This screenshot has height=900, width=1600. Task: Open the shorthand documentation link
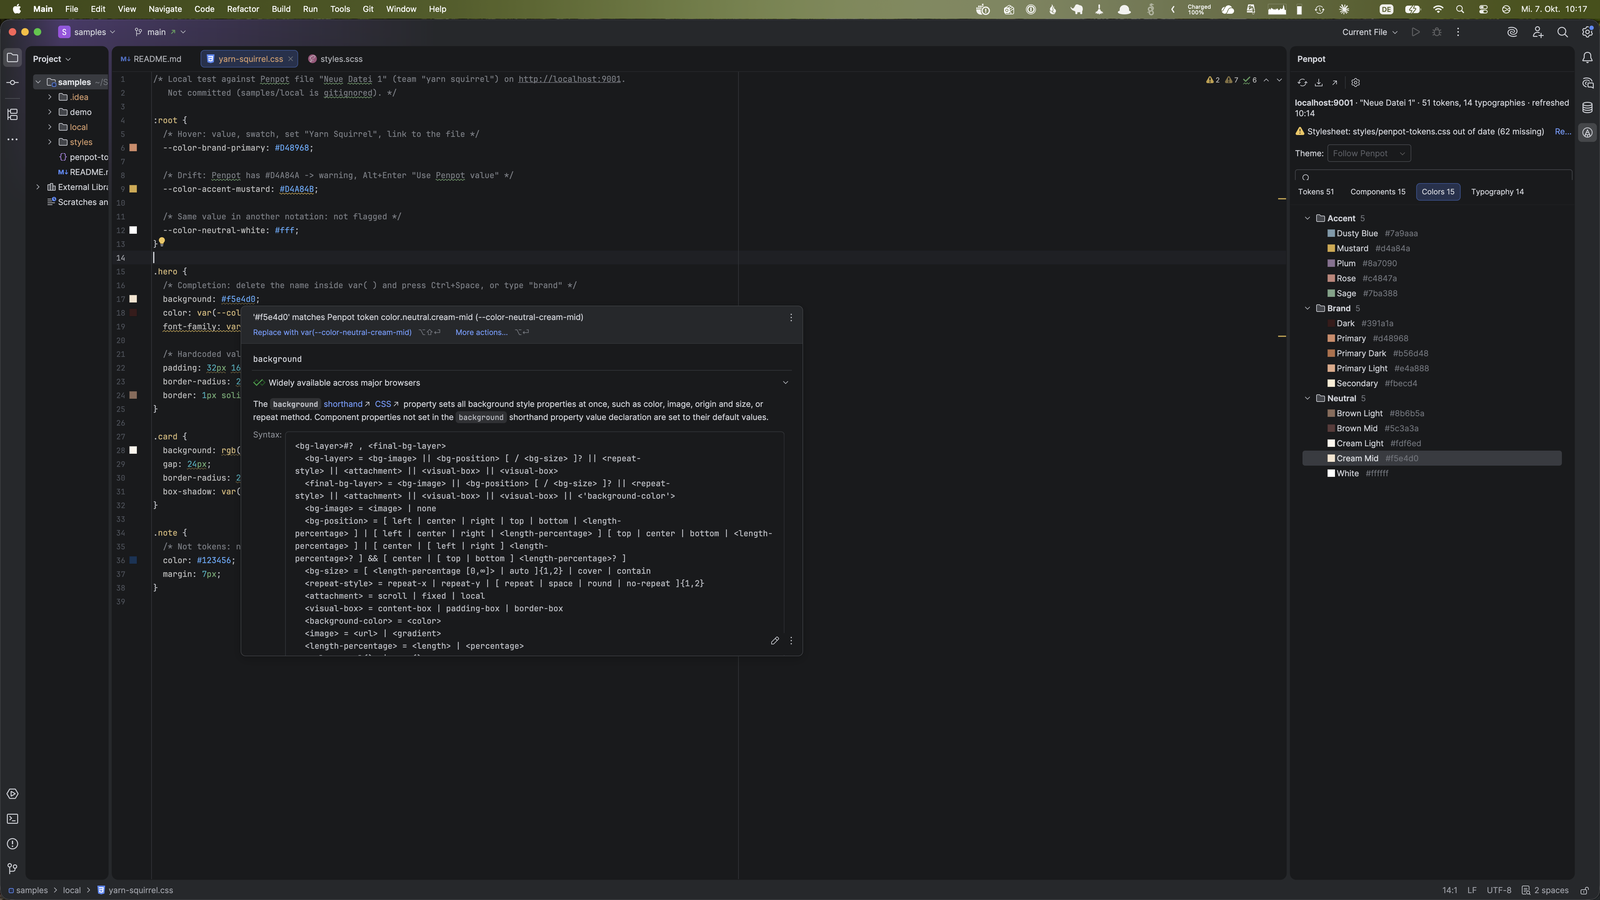[343, 404]
